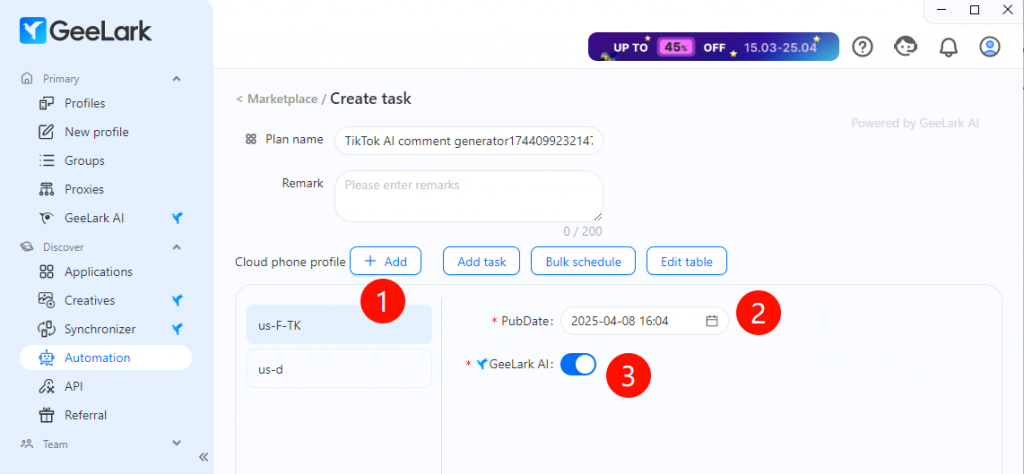Click the Edit table button
Screen dimensions: 1024x474
tap(686, 261)
